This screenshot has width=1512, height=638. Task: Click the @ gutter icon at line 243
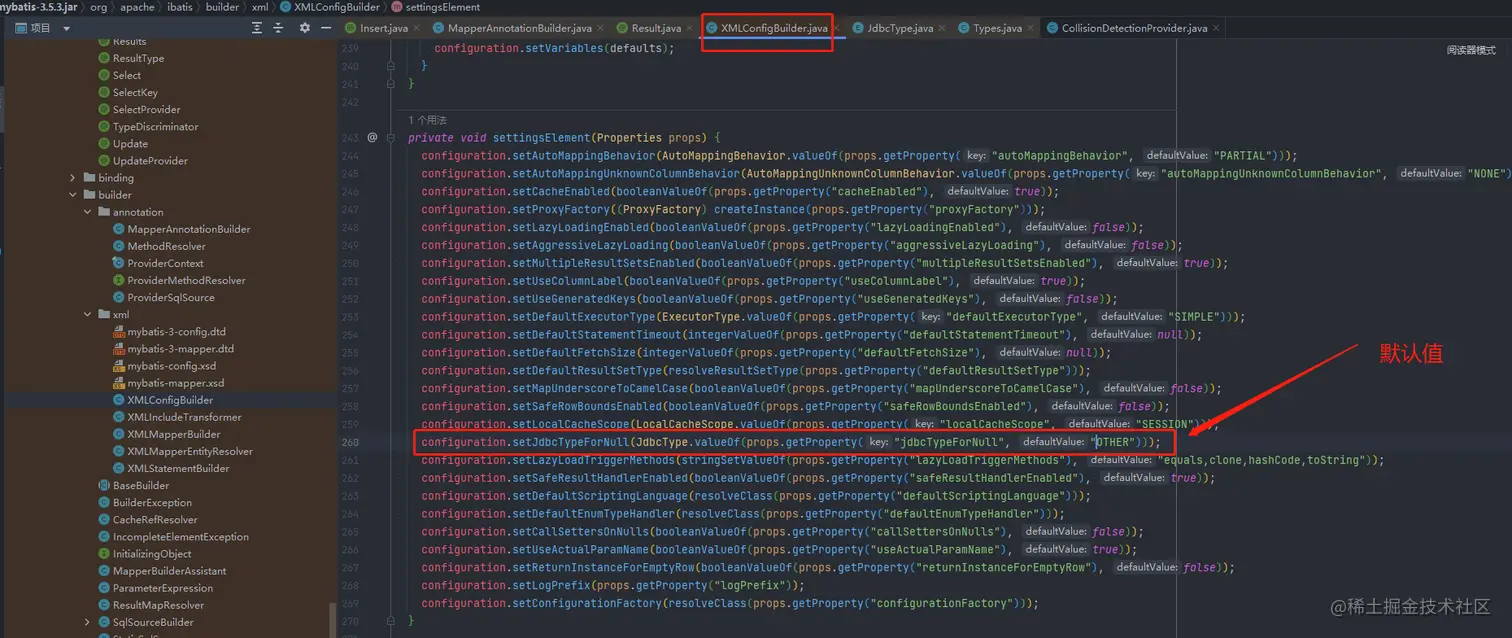tap(372, 138)
